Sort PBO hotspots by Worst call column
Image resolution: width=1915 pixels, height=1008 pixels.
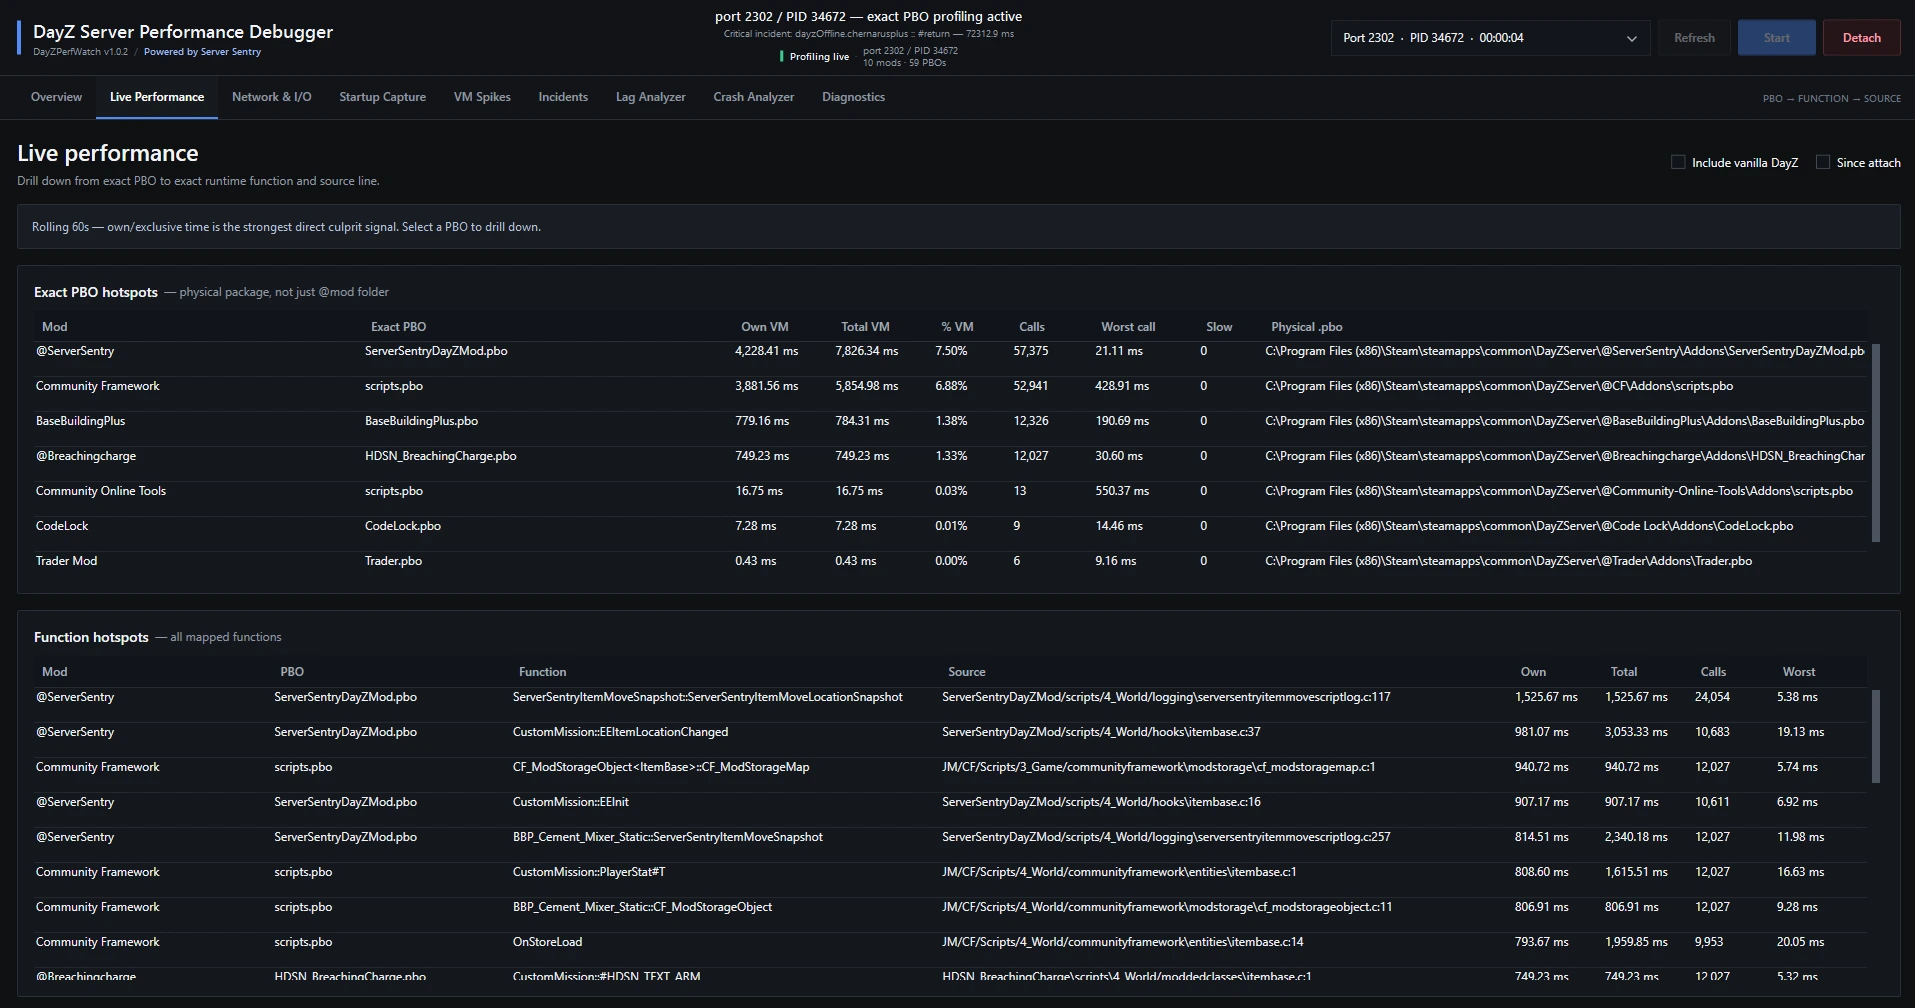(1128, 327)
